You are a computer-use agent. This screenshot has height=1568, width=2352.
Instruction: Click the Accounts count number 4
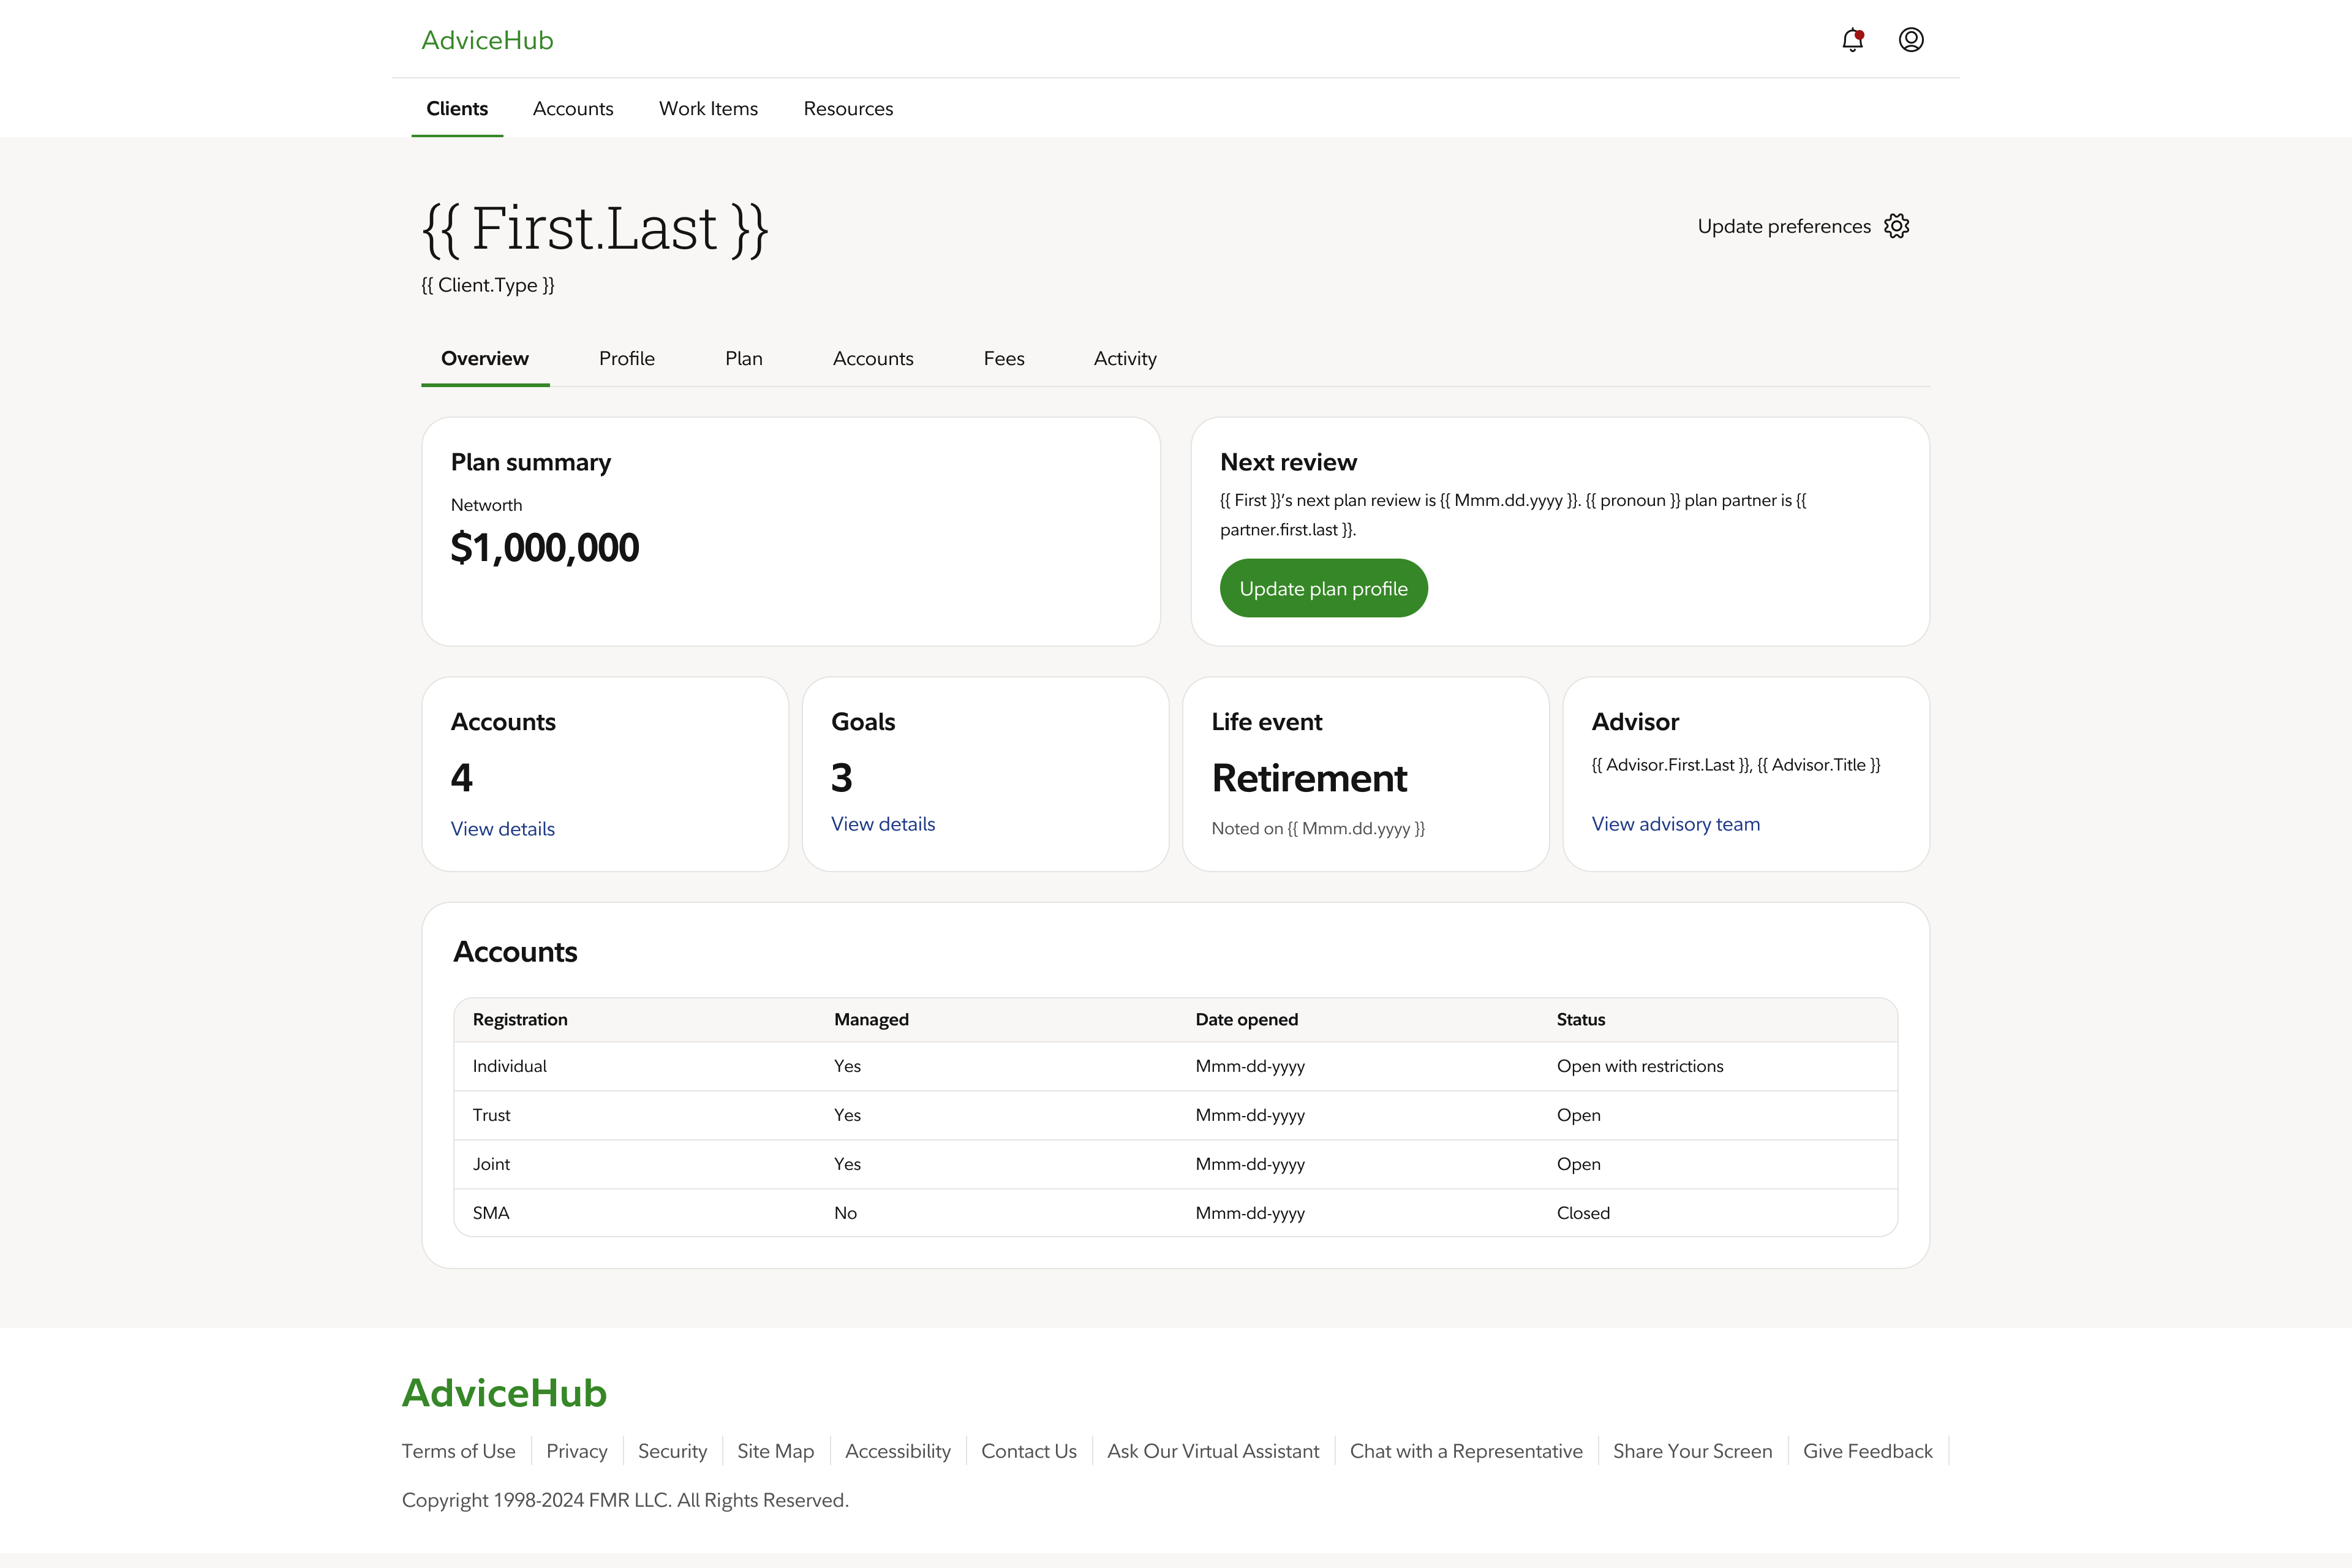(461, 778)
